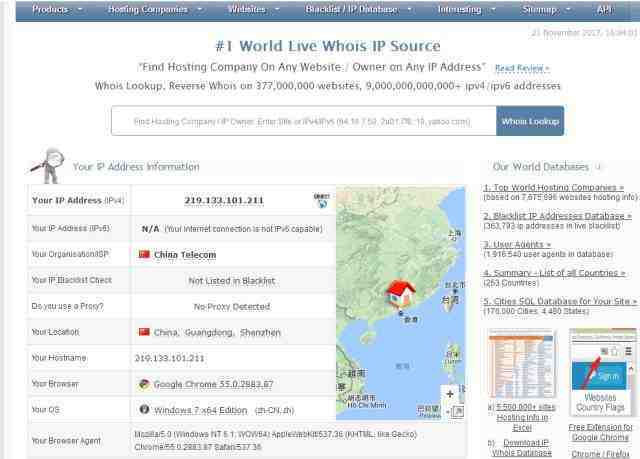640x459 pixels.
Task: Open Top World Hosting Companies link
Action: (554, 188)
